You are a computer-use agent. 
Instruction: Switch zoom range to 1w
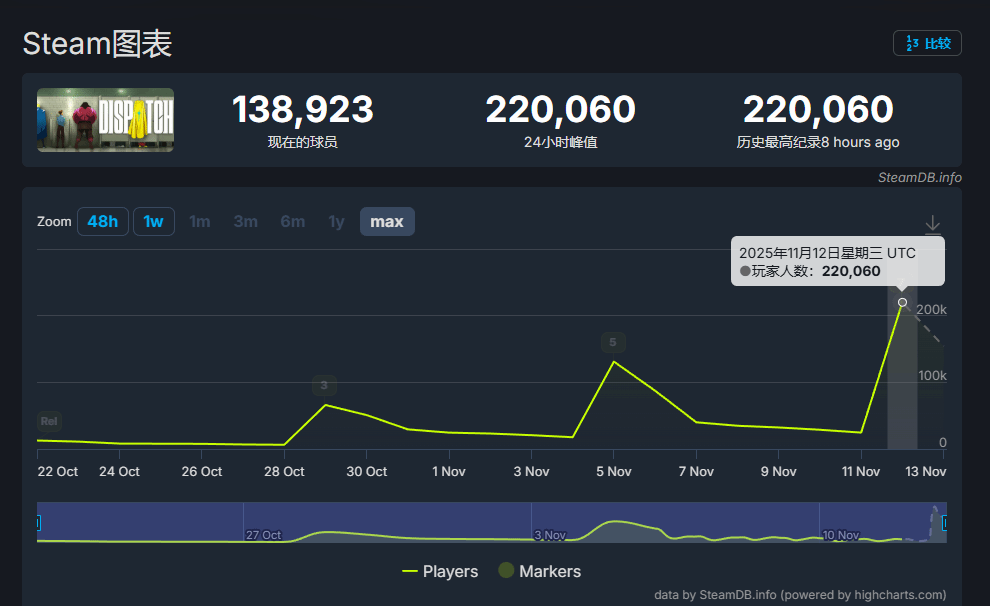154,221
